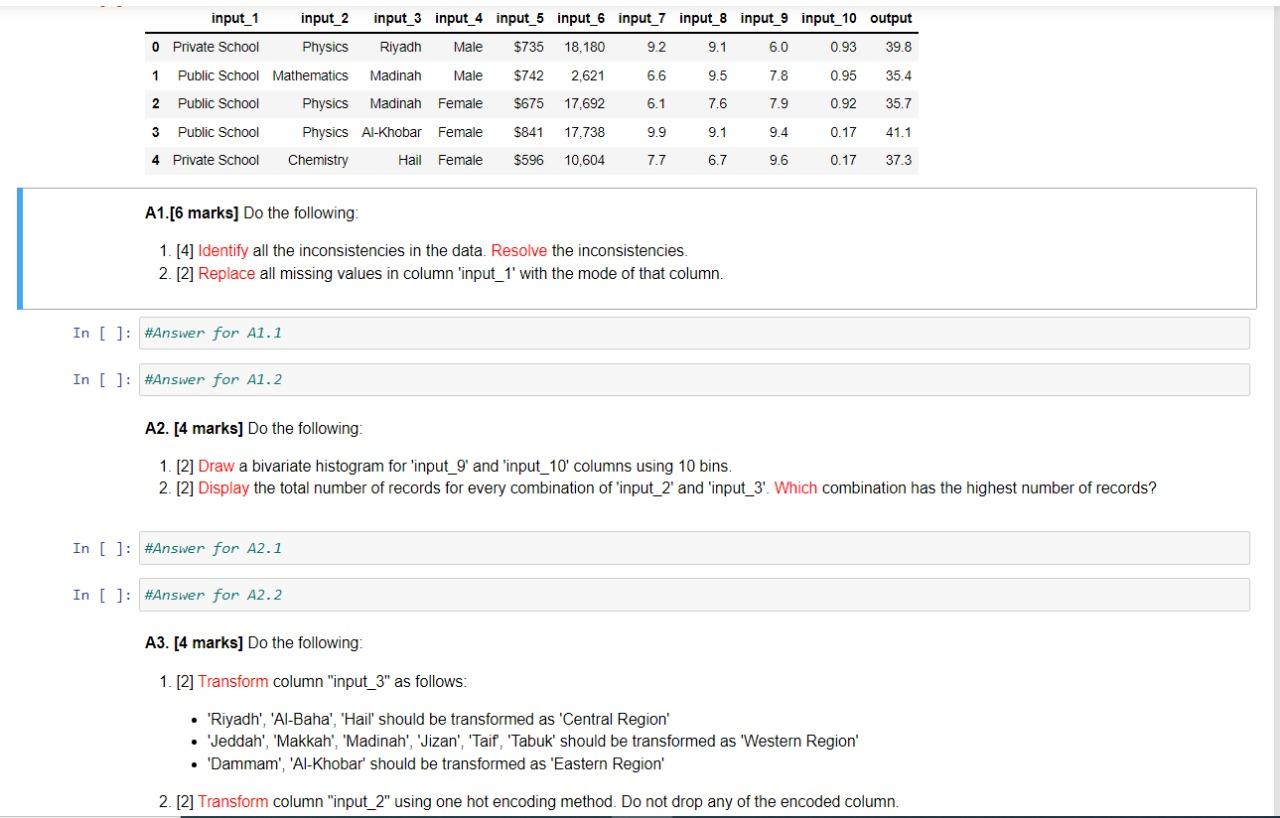
Task: Click the 'Riyadh' value in the table
Action: point(400,46)
